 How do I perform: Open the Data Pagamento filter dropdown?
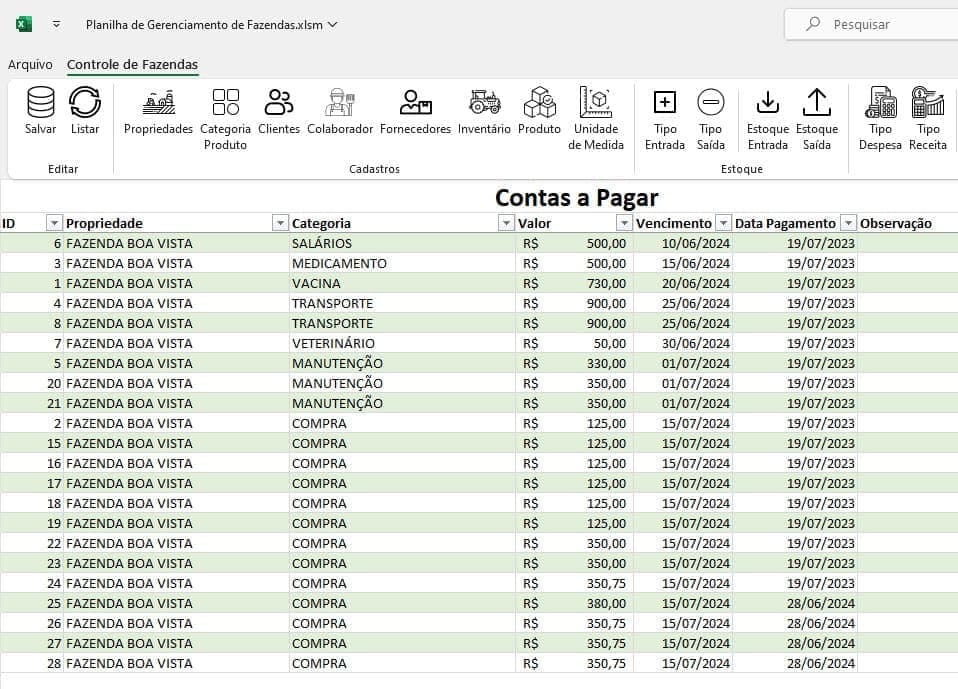(849, 223)
